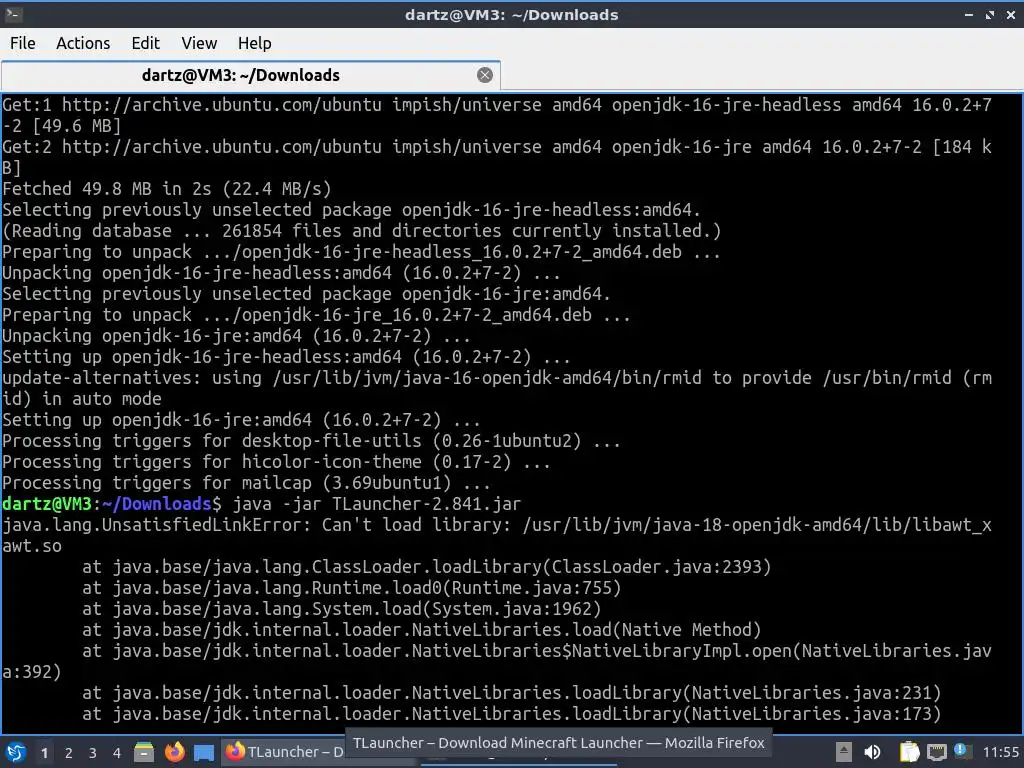
Task: Click 'ClassLoader.loadLibrary(ClassLoader.java:2393)' stack line
Action: pos(426,566)
